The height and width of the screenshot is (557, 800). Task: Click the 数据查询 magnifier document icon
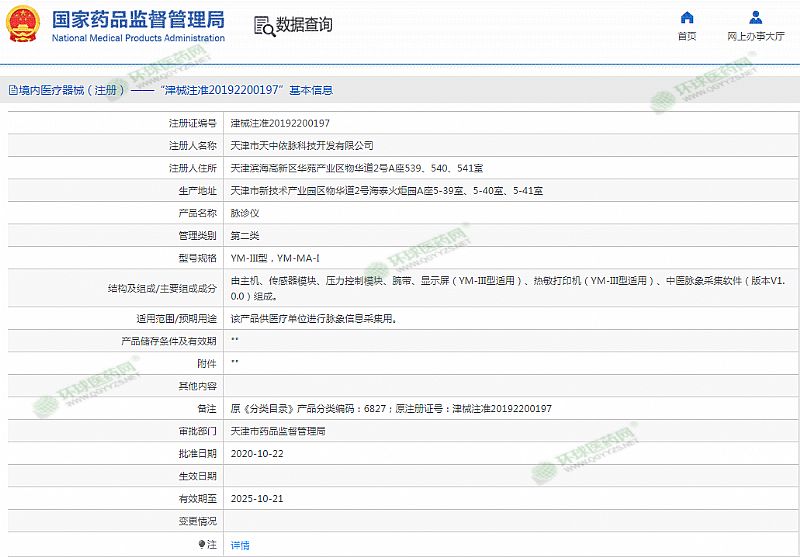[x=262, y=25]
